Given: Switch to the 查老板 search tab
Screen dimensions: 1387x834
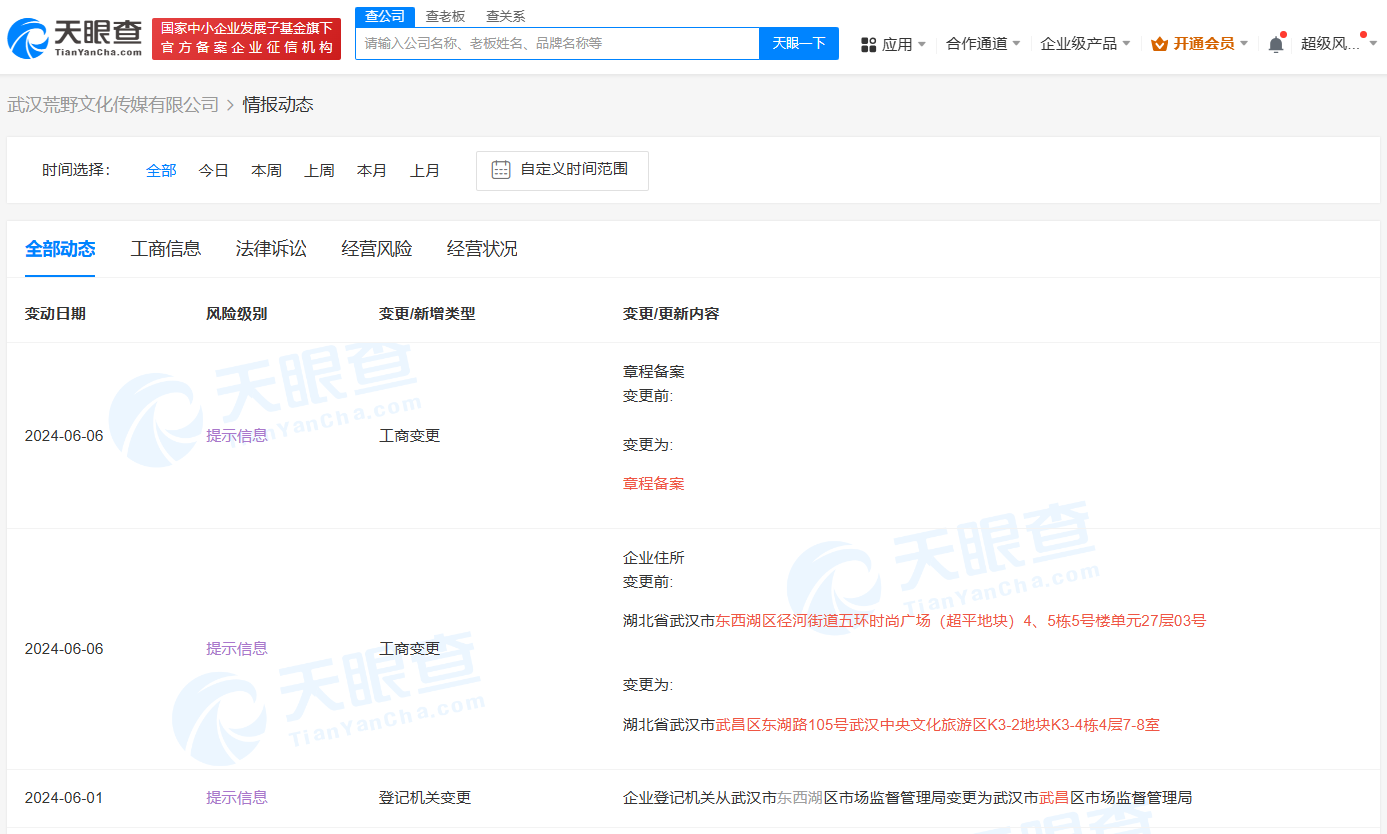Looking at the screenshot, I should (445, 16).
